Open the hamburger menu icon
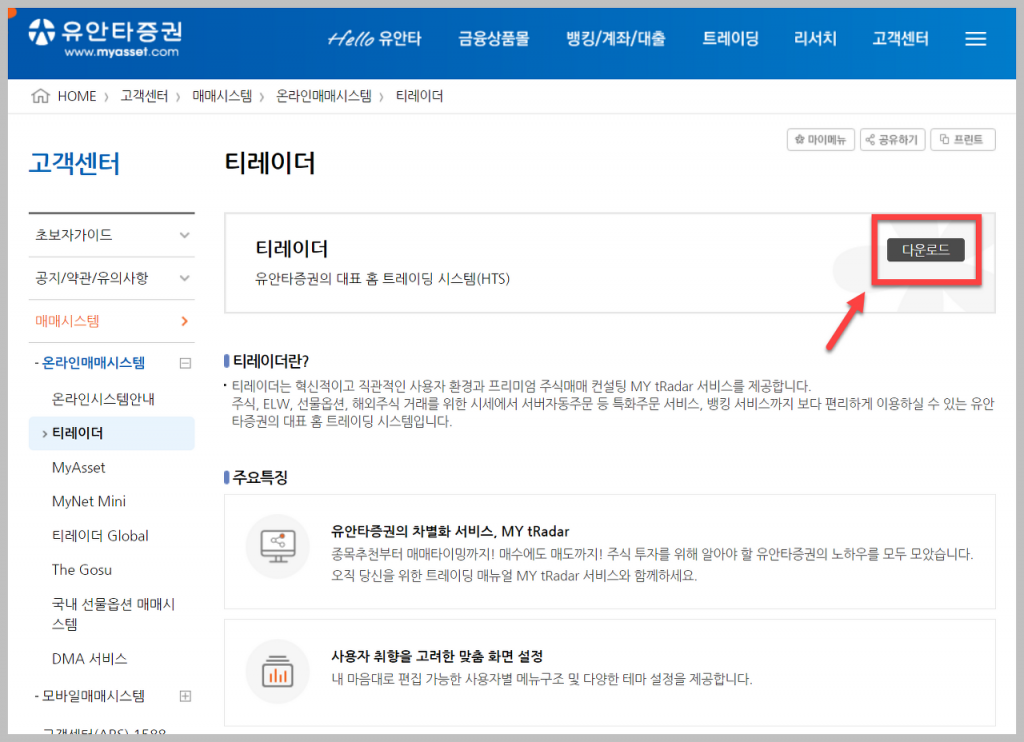The width and height of the screenshot is (1024, 742). point(975,39)
